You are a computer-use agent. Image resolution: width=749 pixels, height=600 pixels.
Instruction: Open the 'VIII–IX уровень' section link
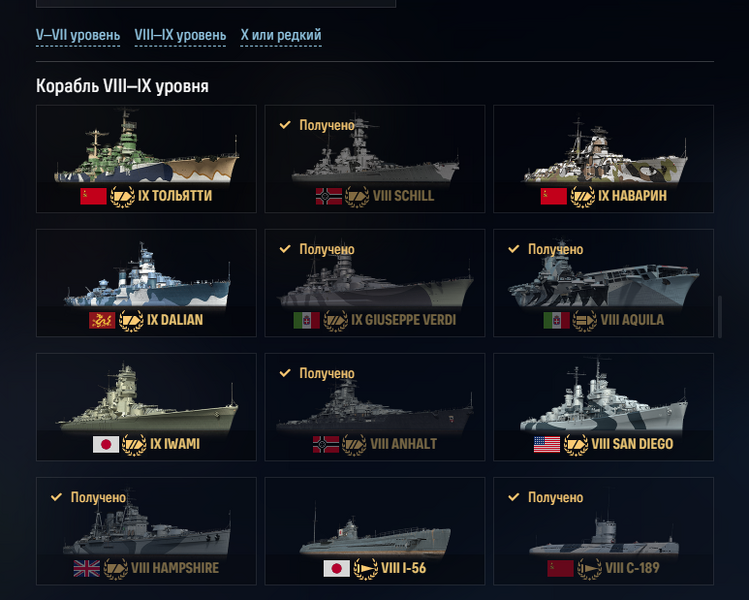tap(180, 36)
